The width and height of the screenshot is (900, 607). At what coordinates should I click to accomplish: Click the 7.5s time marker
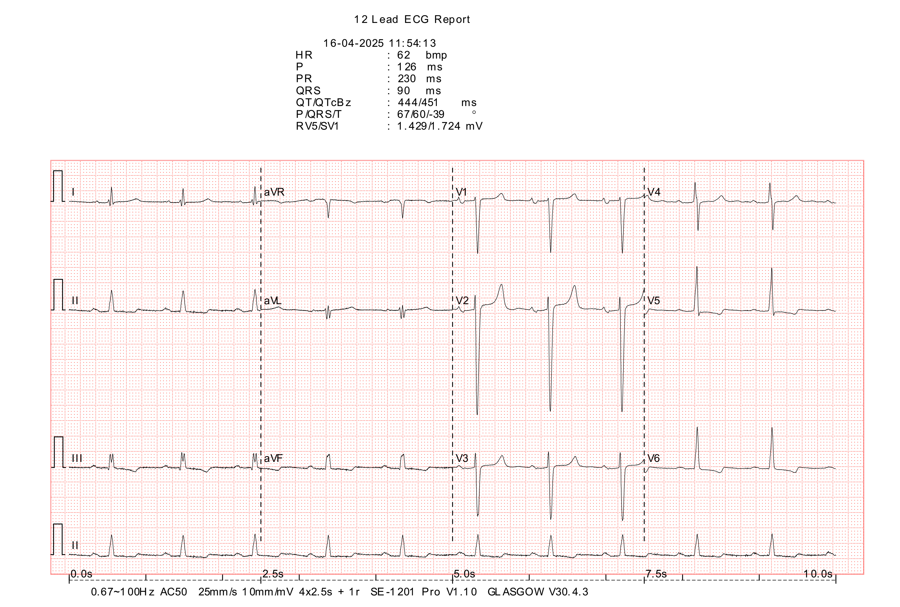[x=655, y=574]
